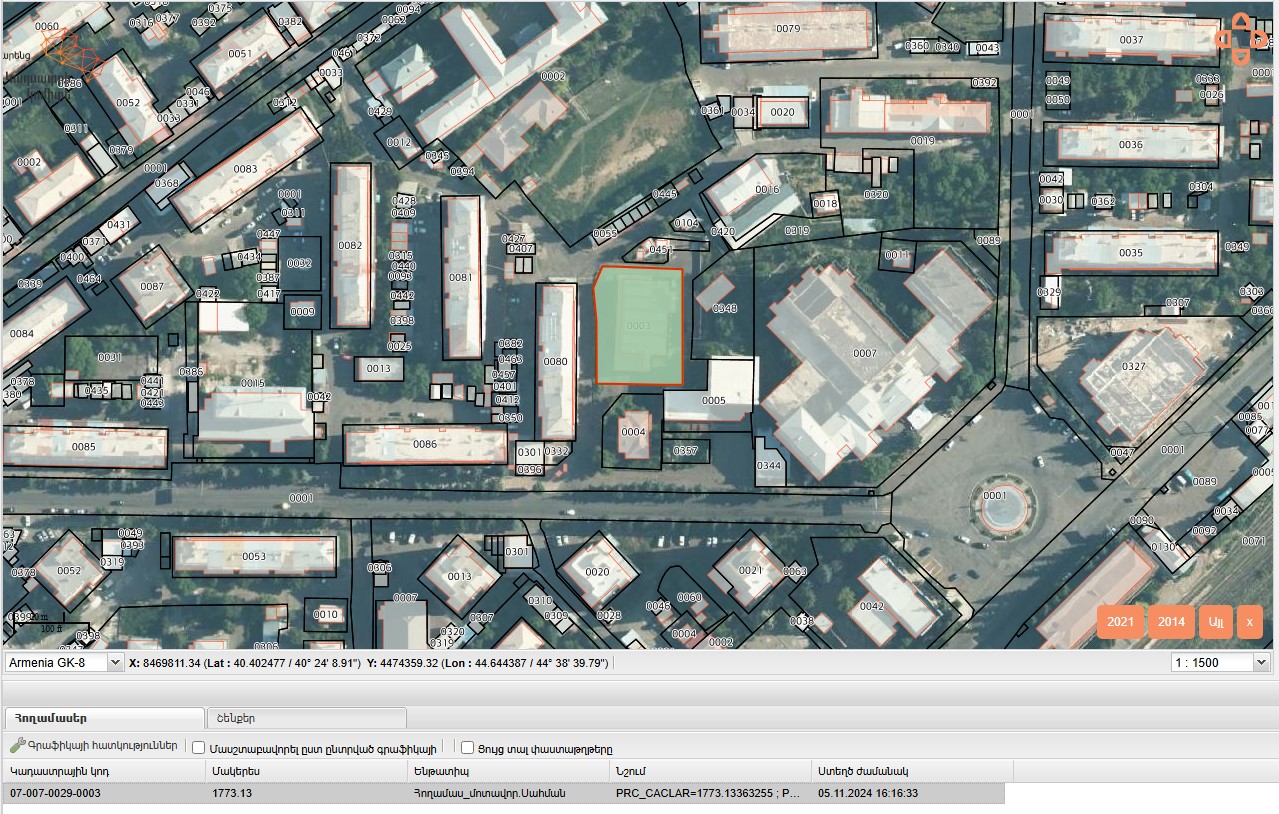Switch to 2021 imagery layer
The width and height of the screenshot is (1279, 814).
[1120, 621]
